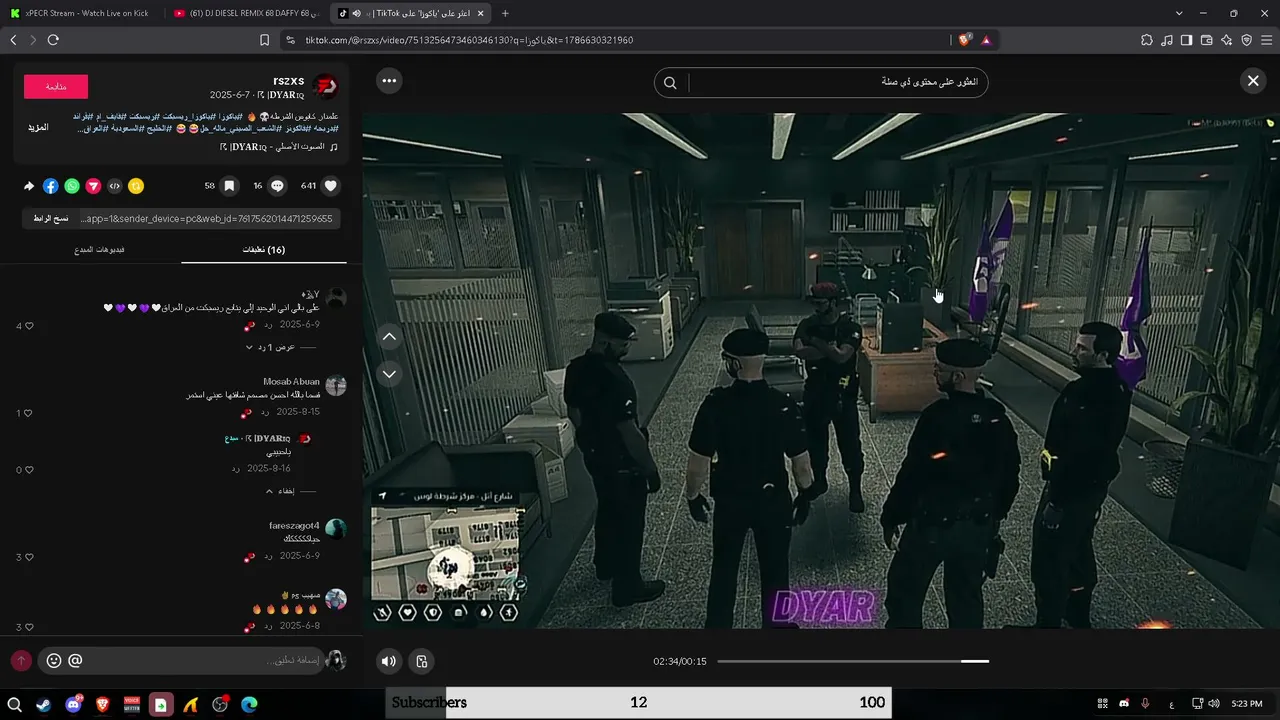Mute the TikTok tab audio icon
Image resolution: width=1280 pixels, height=720 pixels.
tap(356, 13)
